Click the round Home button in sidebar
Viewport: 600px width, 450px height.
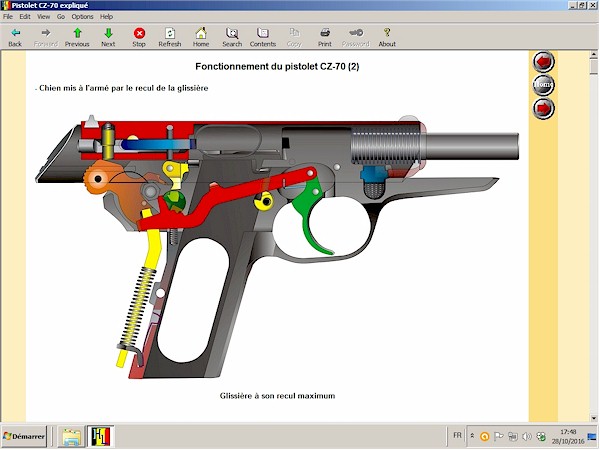[x=543, y=85]
